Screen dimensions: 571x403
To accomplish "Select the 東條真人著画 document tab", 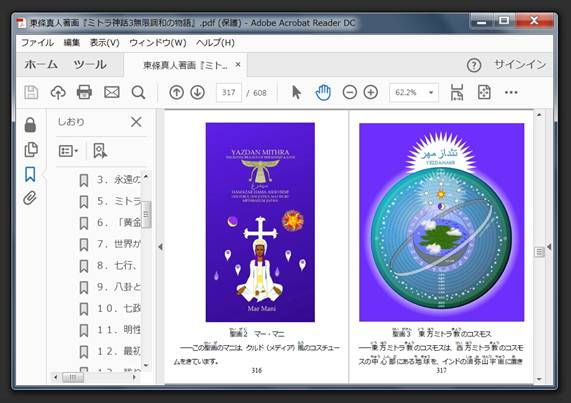I will (x=185, y=65).
